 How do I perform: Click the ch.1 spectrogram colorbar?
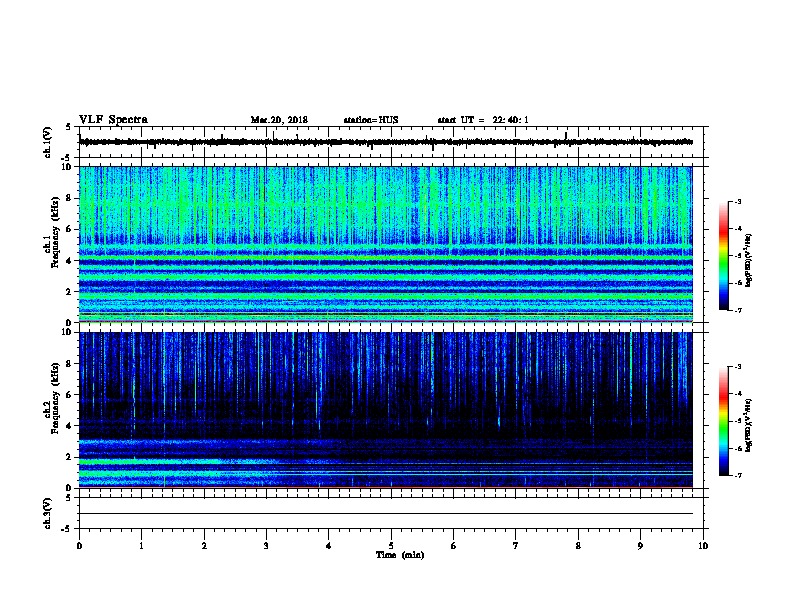pos(723,256)
